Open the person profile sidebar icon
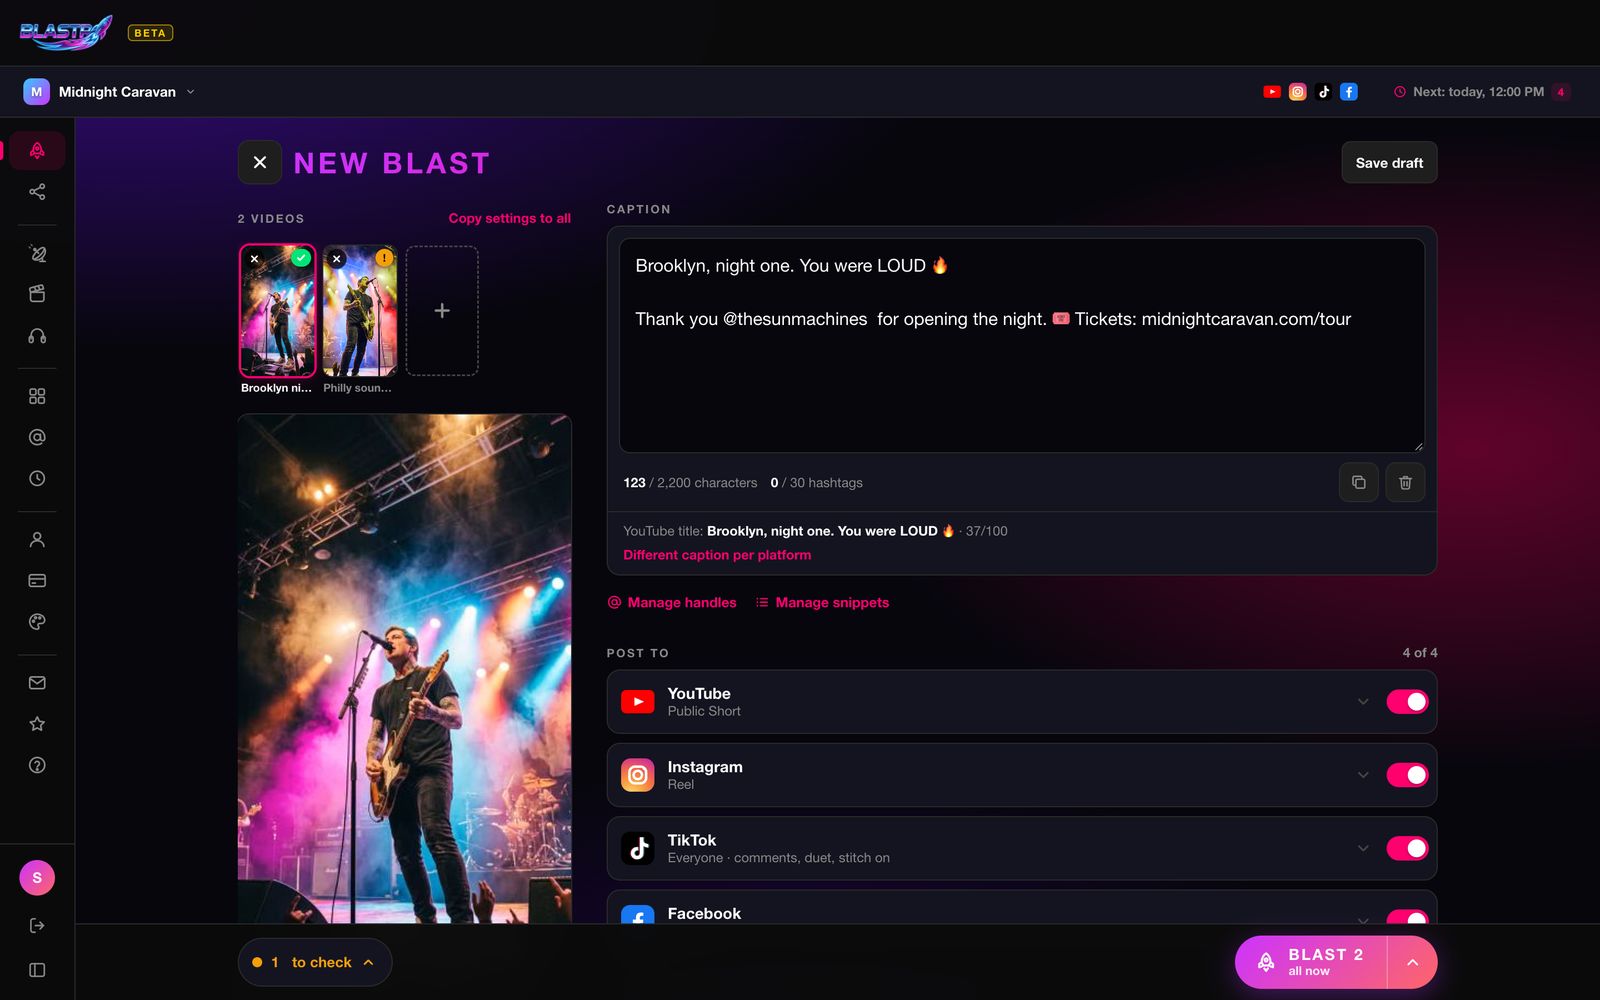1600x1000 pixels. coord(37,540)
